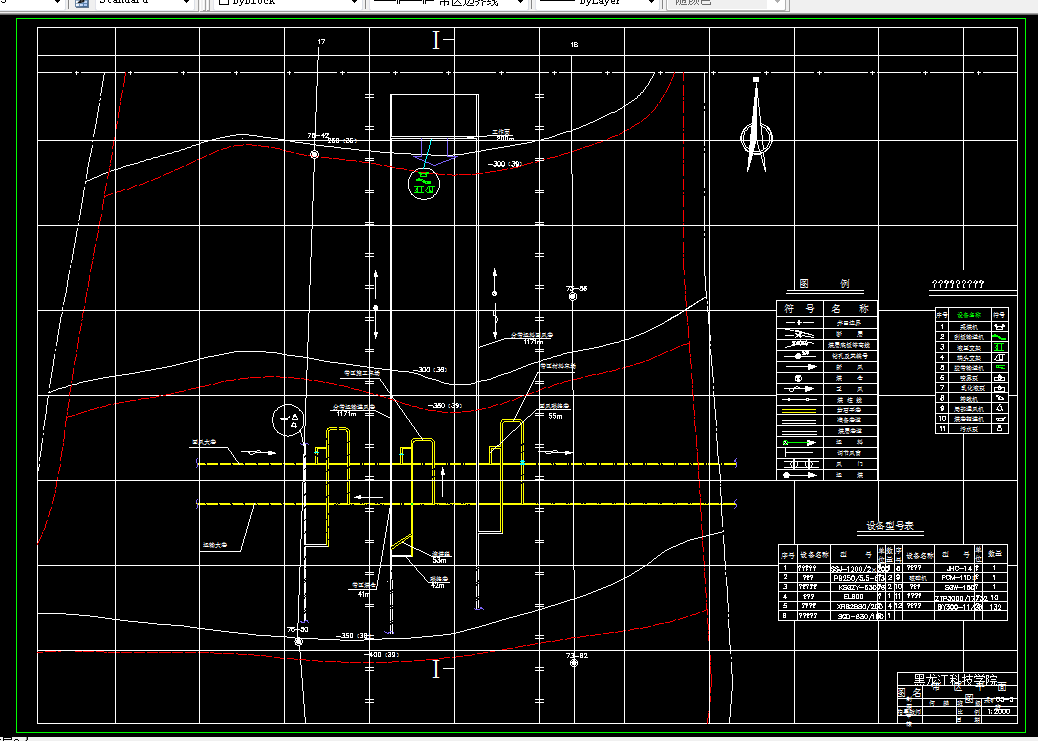Select contour label -250 (26)
The width and height of the screenshot is (1038, 741).
[x=342, y=140]
